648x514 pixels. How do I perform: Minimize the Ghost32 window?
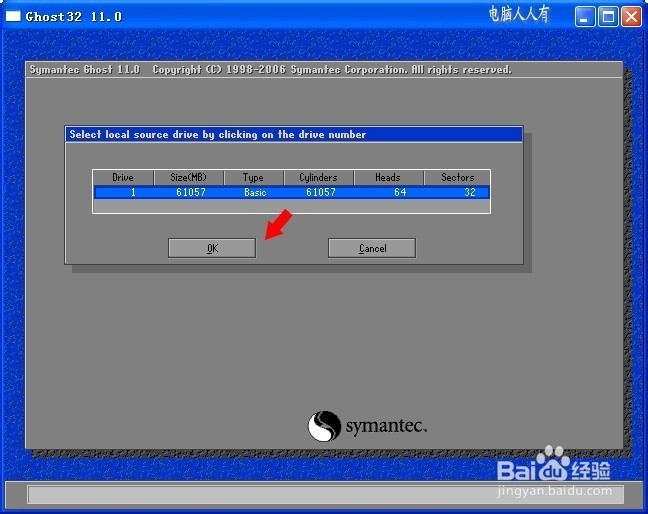pos(584,17)
